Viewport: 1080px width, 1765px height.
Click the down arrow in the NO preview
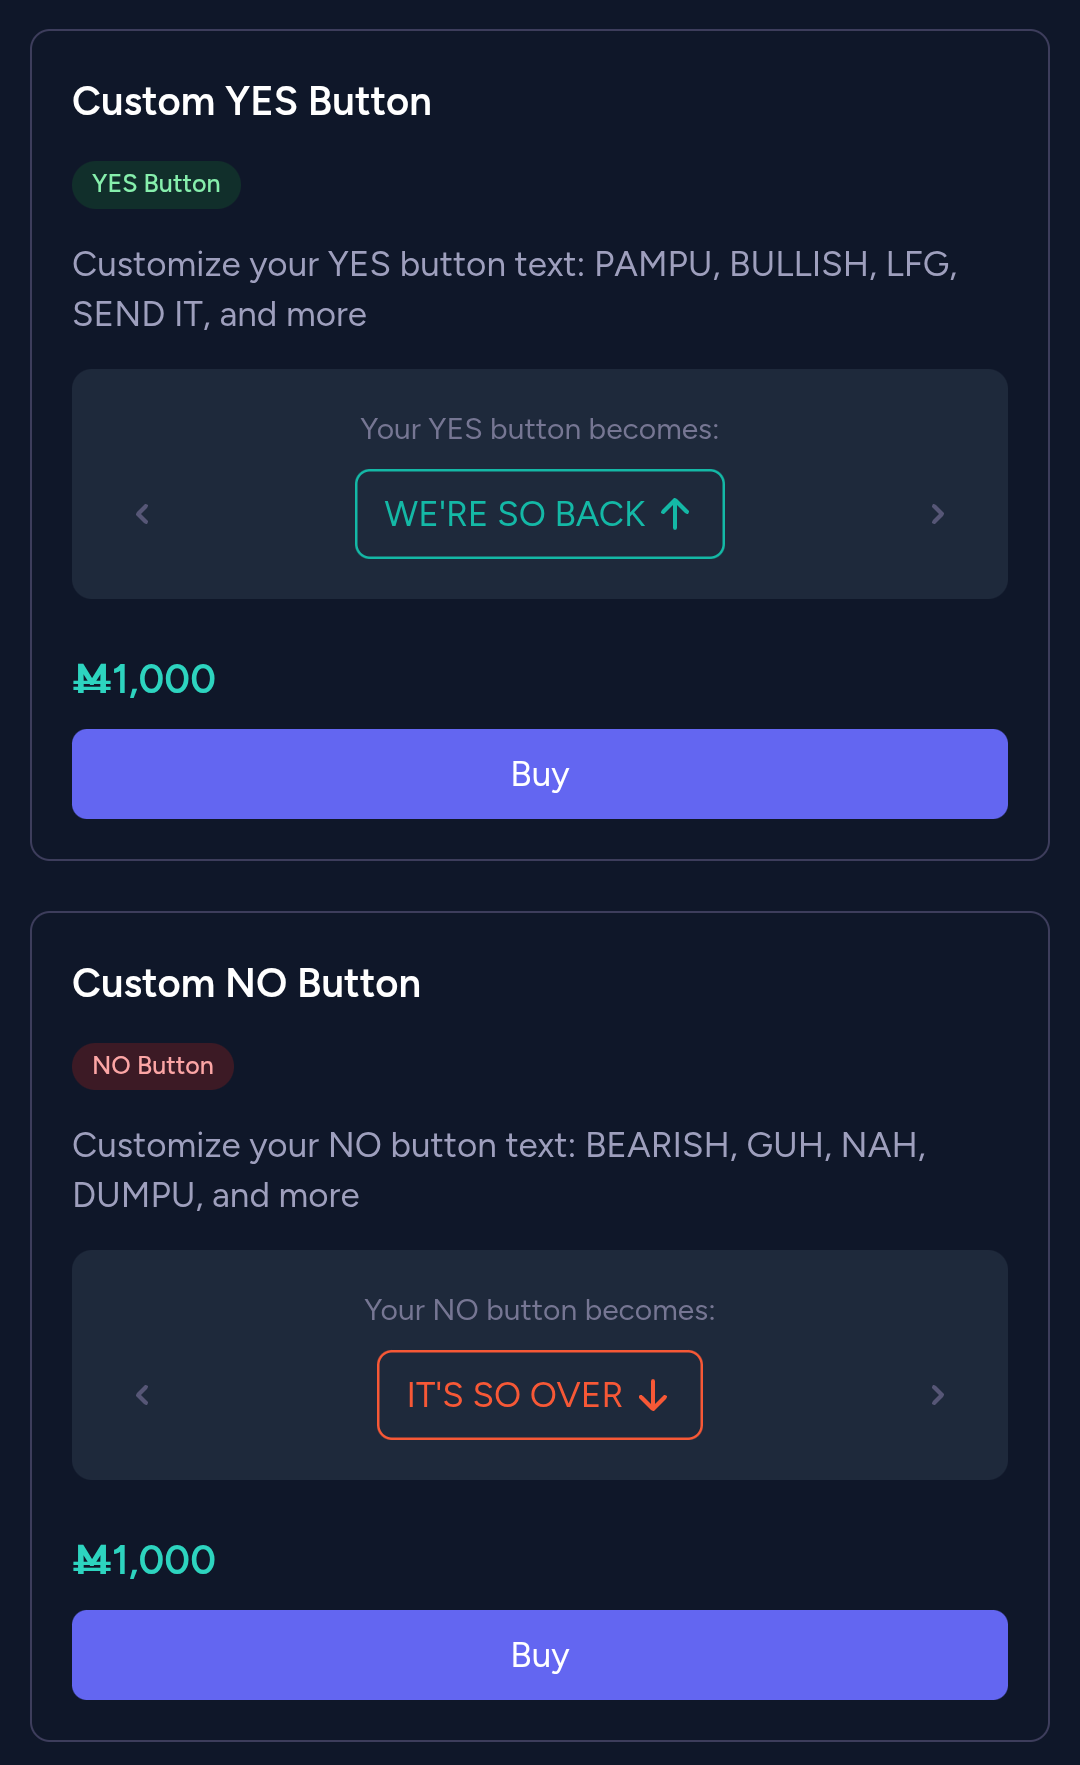(653, 1395)
